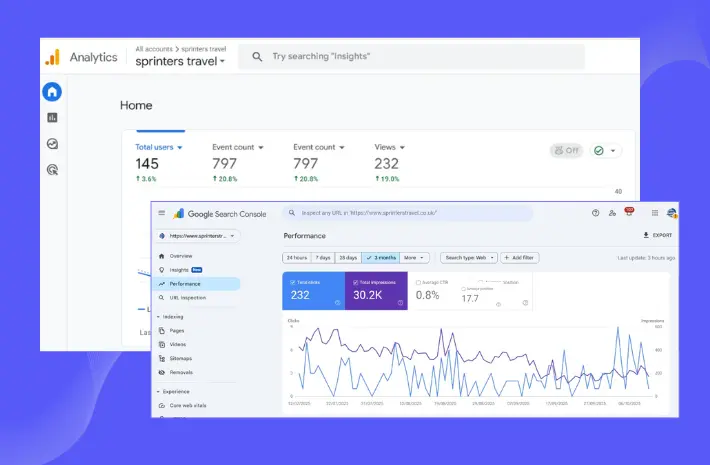Open Google apps grid icon
This screenshot has height=465, width=710.
[x=655, y=213]
